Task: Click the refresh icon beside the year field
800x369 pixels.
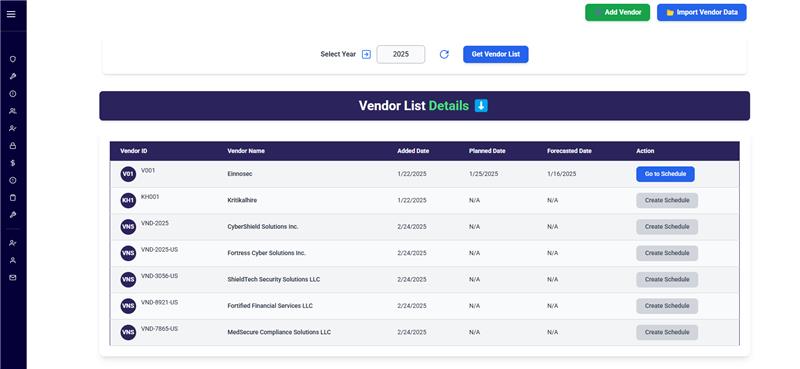Action: (x=444, y=55)
